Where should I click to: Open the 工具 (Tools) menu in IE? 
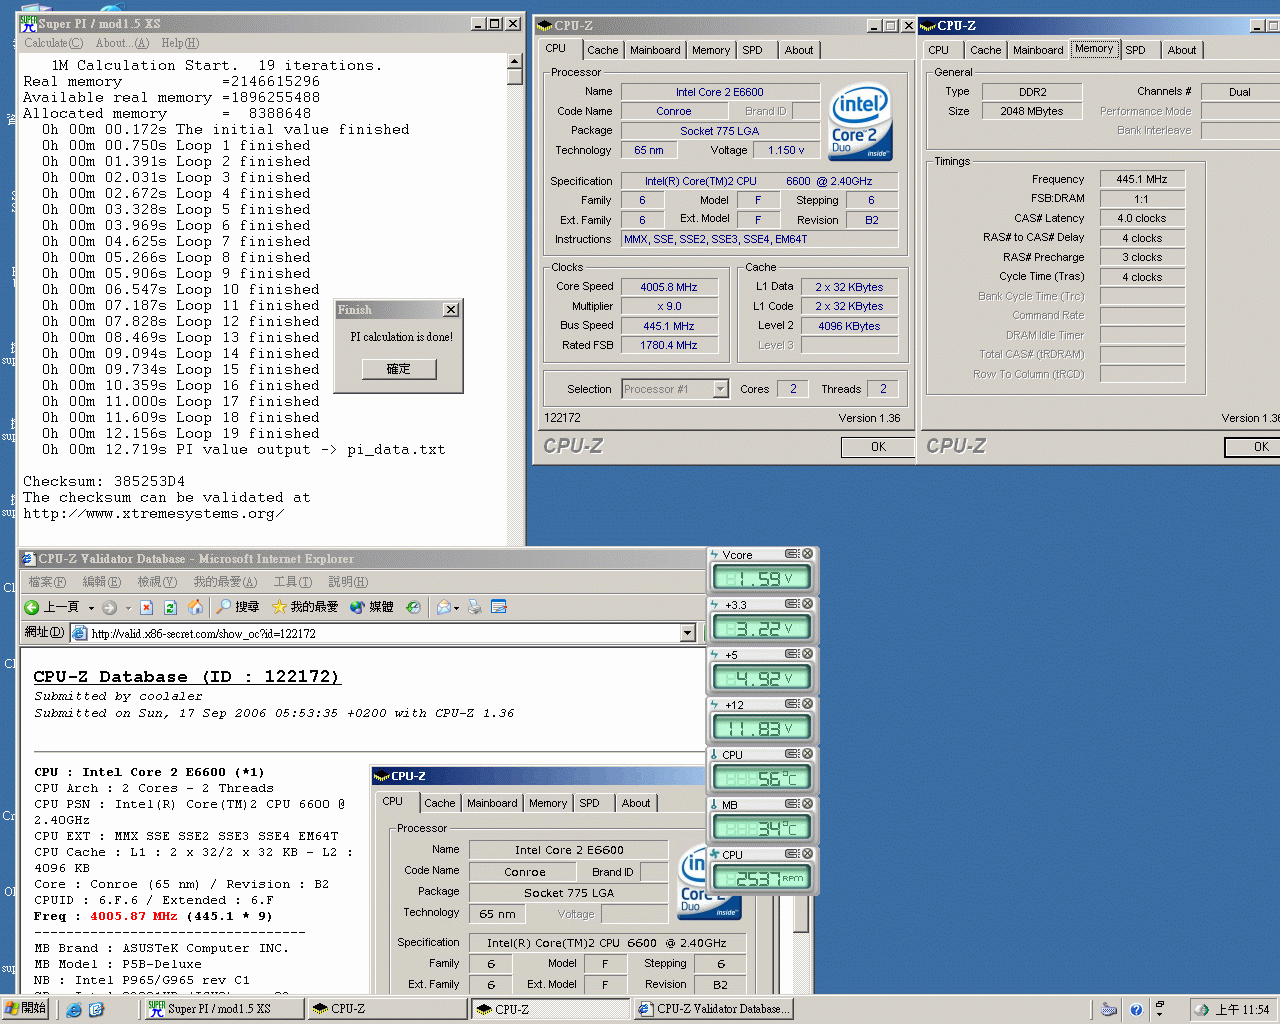[292, 582]
